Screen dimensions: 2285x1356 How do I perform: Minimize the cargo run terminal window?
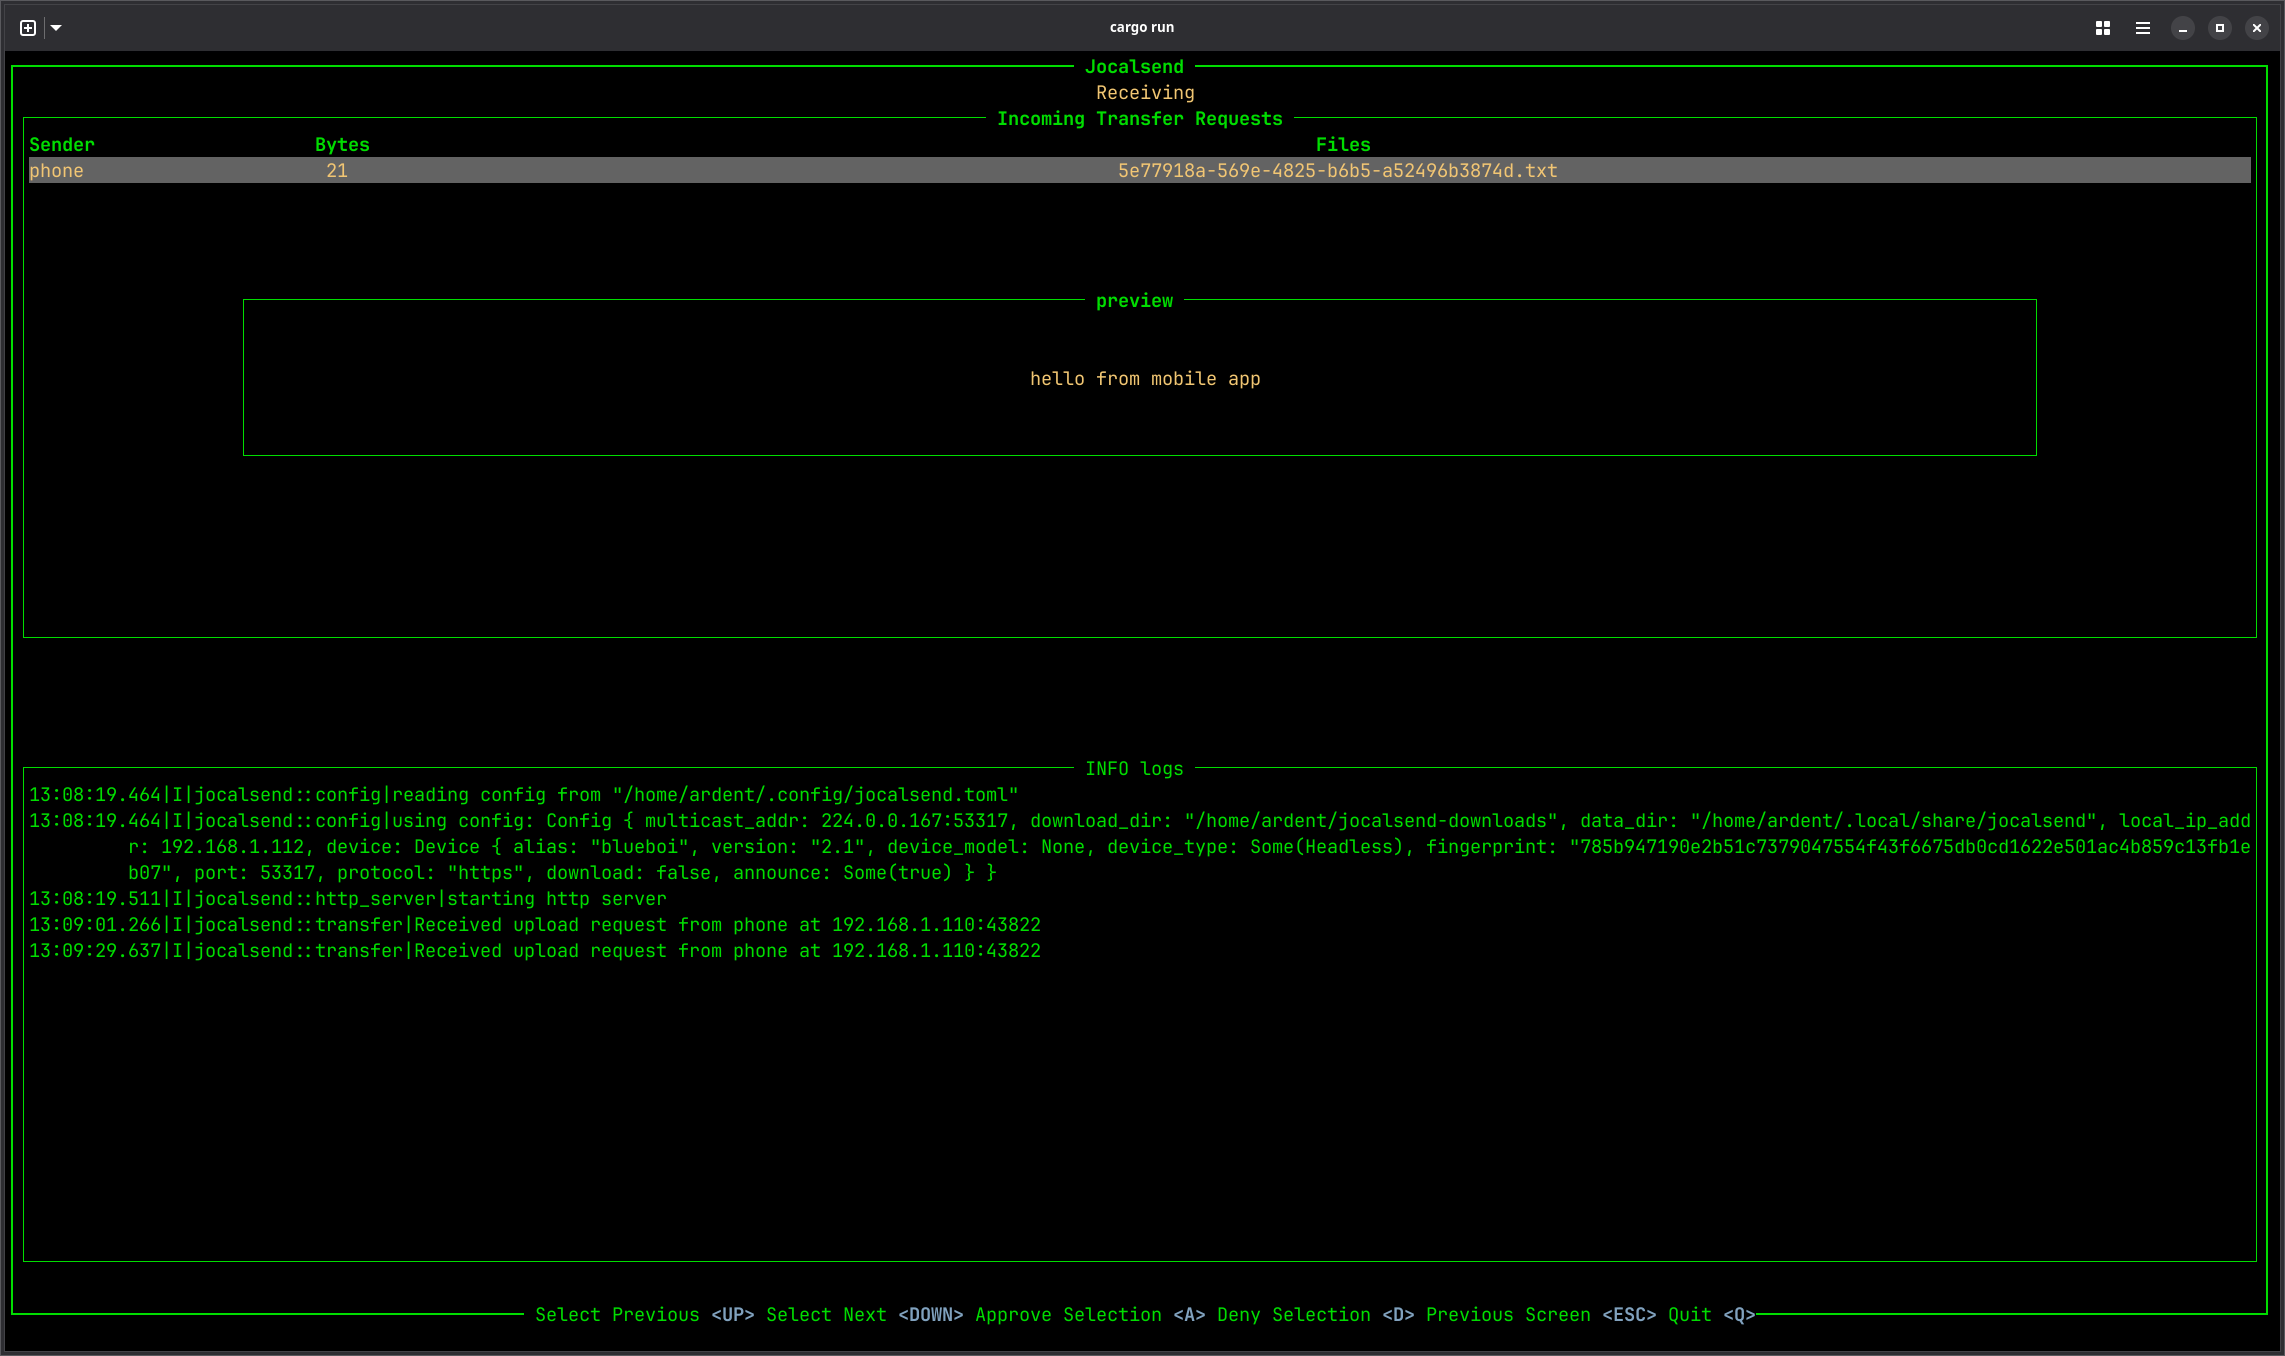pos(2183,28)
